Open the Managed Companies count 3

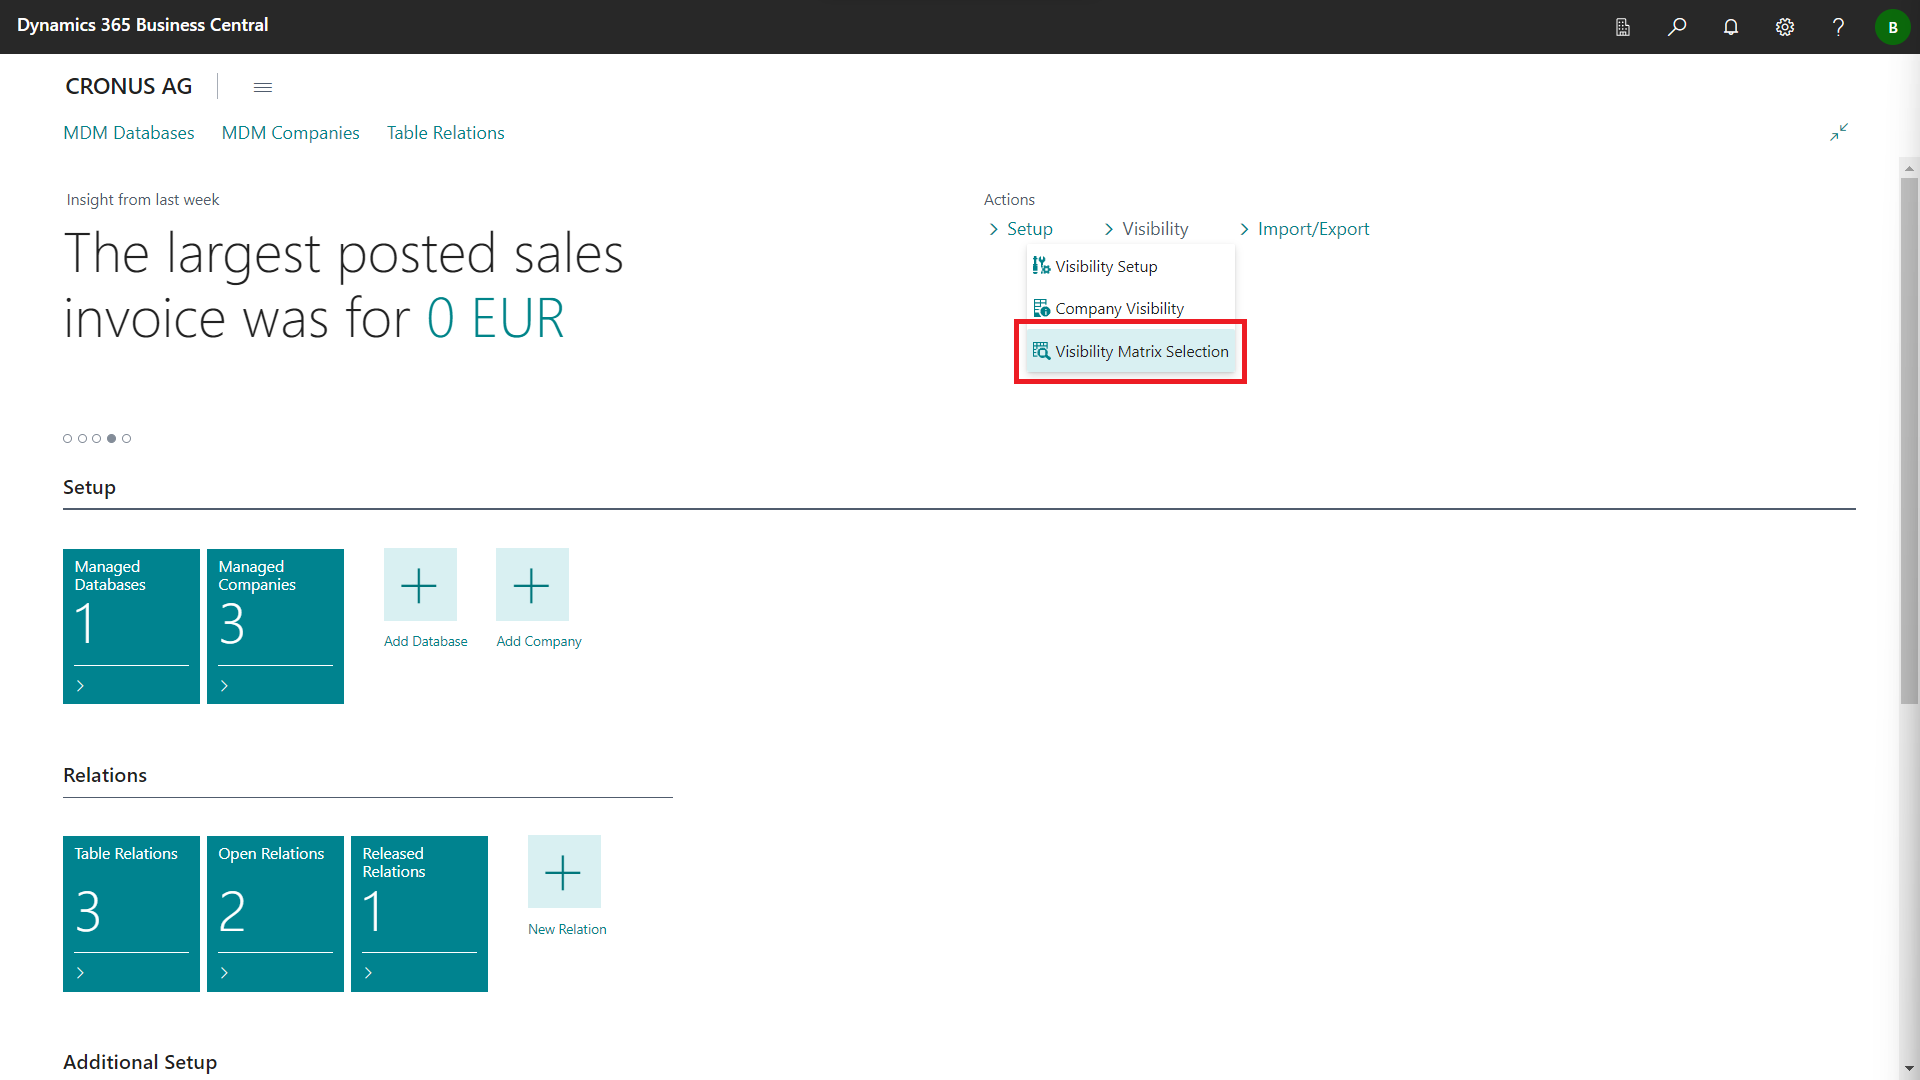click(232, 624)
